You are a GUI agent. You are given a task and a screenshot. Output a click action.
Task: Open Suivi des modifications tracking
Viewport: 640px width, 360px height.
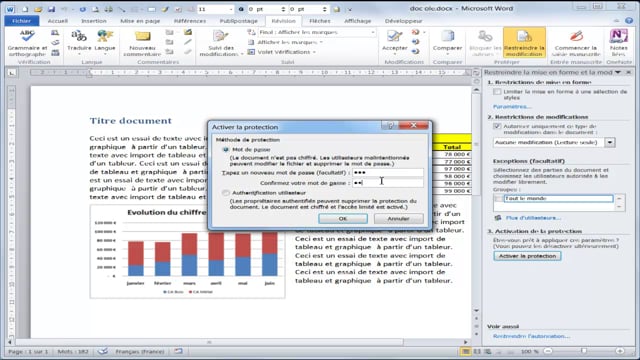coord(221,43)
